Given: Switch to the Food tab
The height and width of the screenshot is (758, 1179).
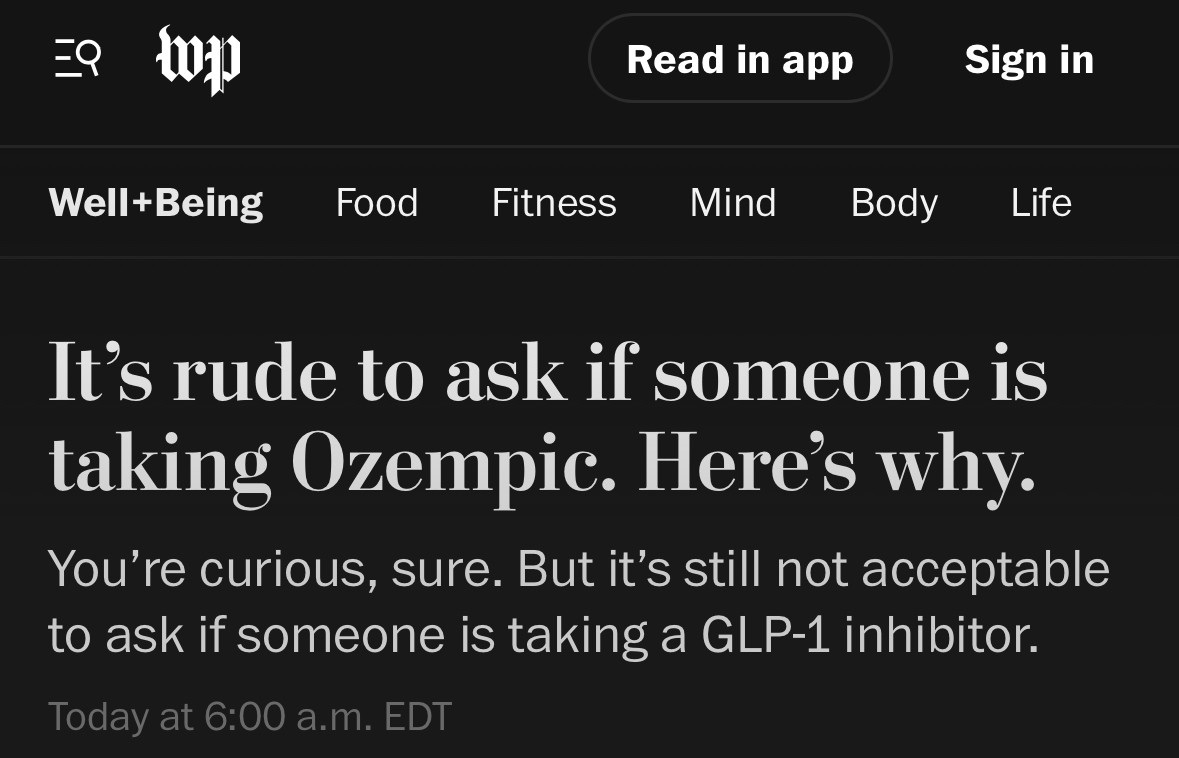Looking at the screenshot, I should 377,203.
